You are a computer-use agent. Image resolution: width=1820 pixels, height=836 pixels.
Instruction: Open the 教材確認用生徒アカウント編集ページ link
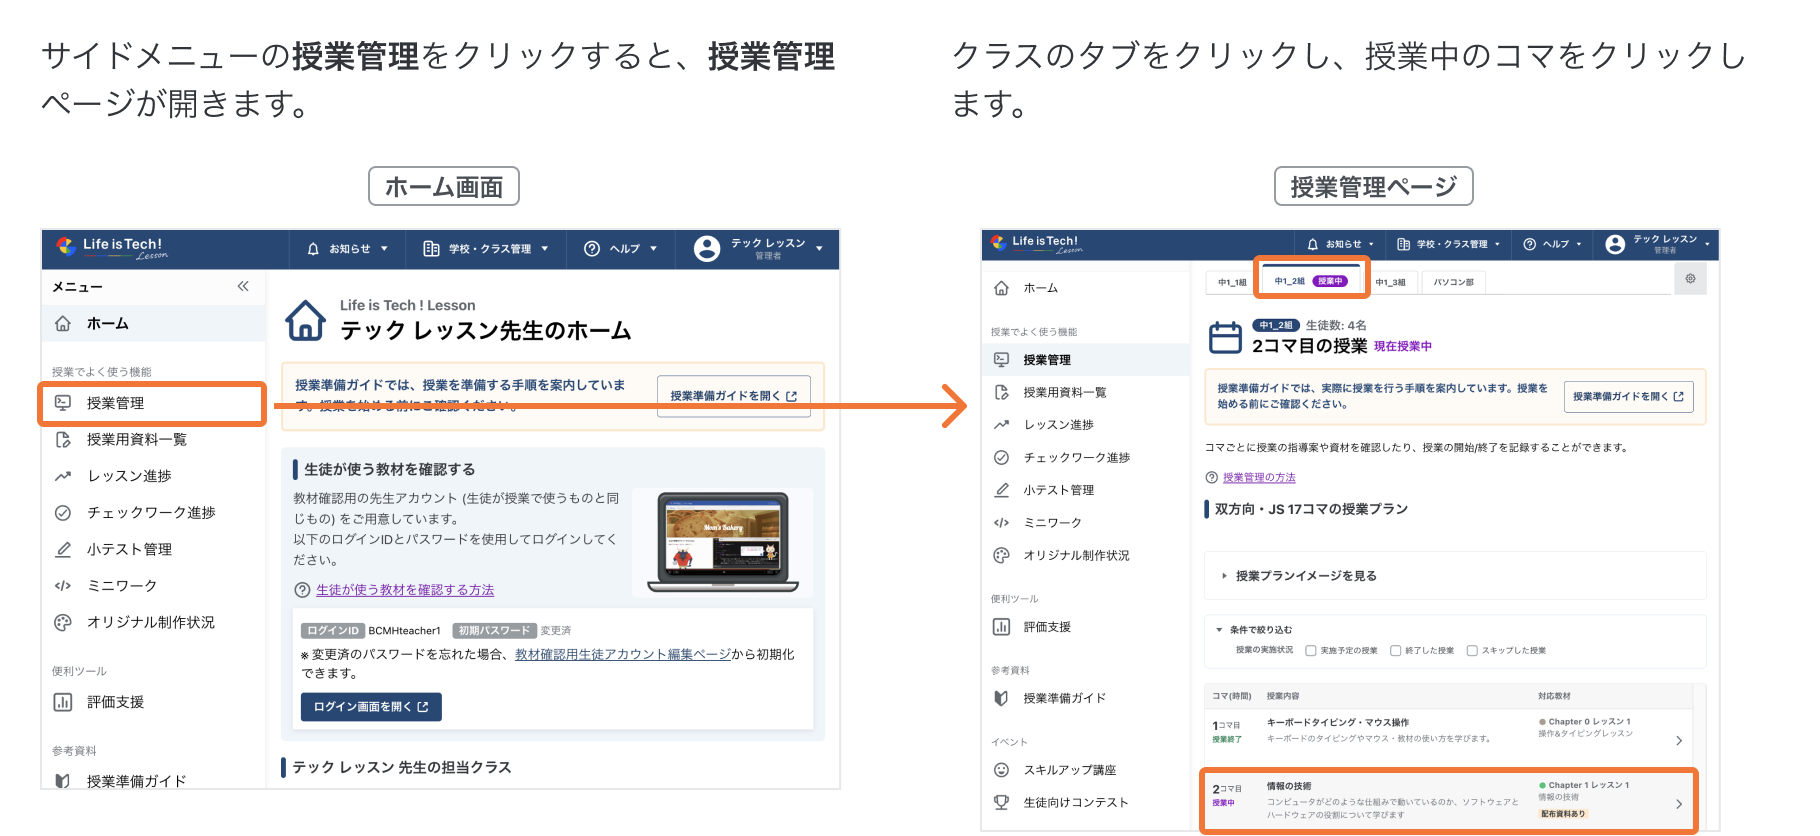coord(622,654)
